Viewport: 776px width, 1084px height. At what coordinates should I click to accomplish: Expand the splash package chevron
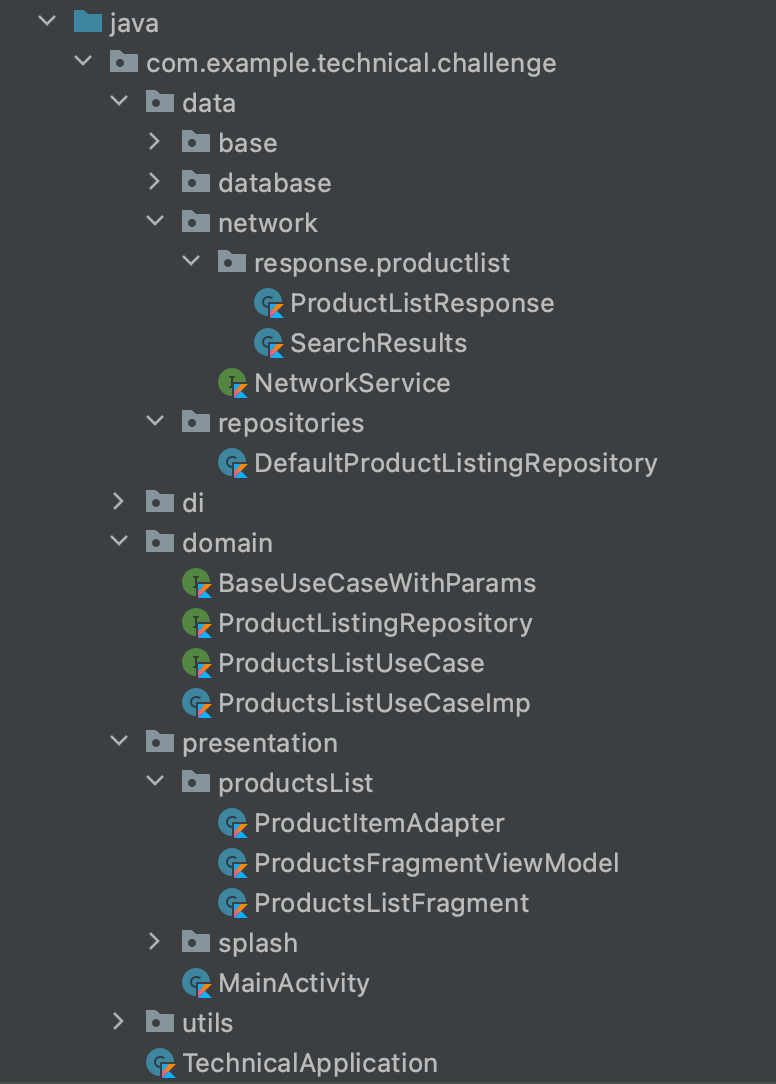point(154,942)
